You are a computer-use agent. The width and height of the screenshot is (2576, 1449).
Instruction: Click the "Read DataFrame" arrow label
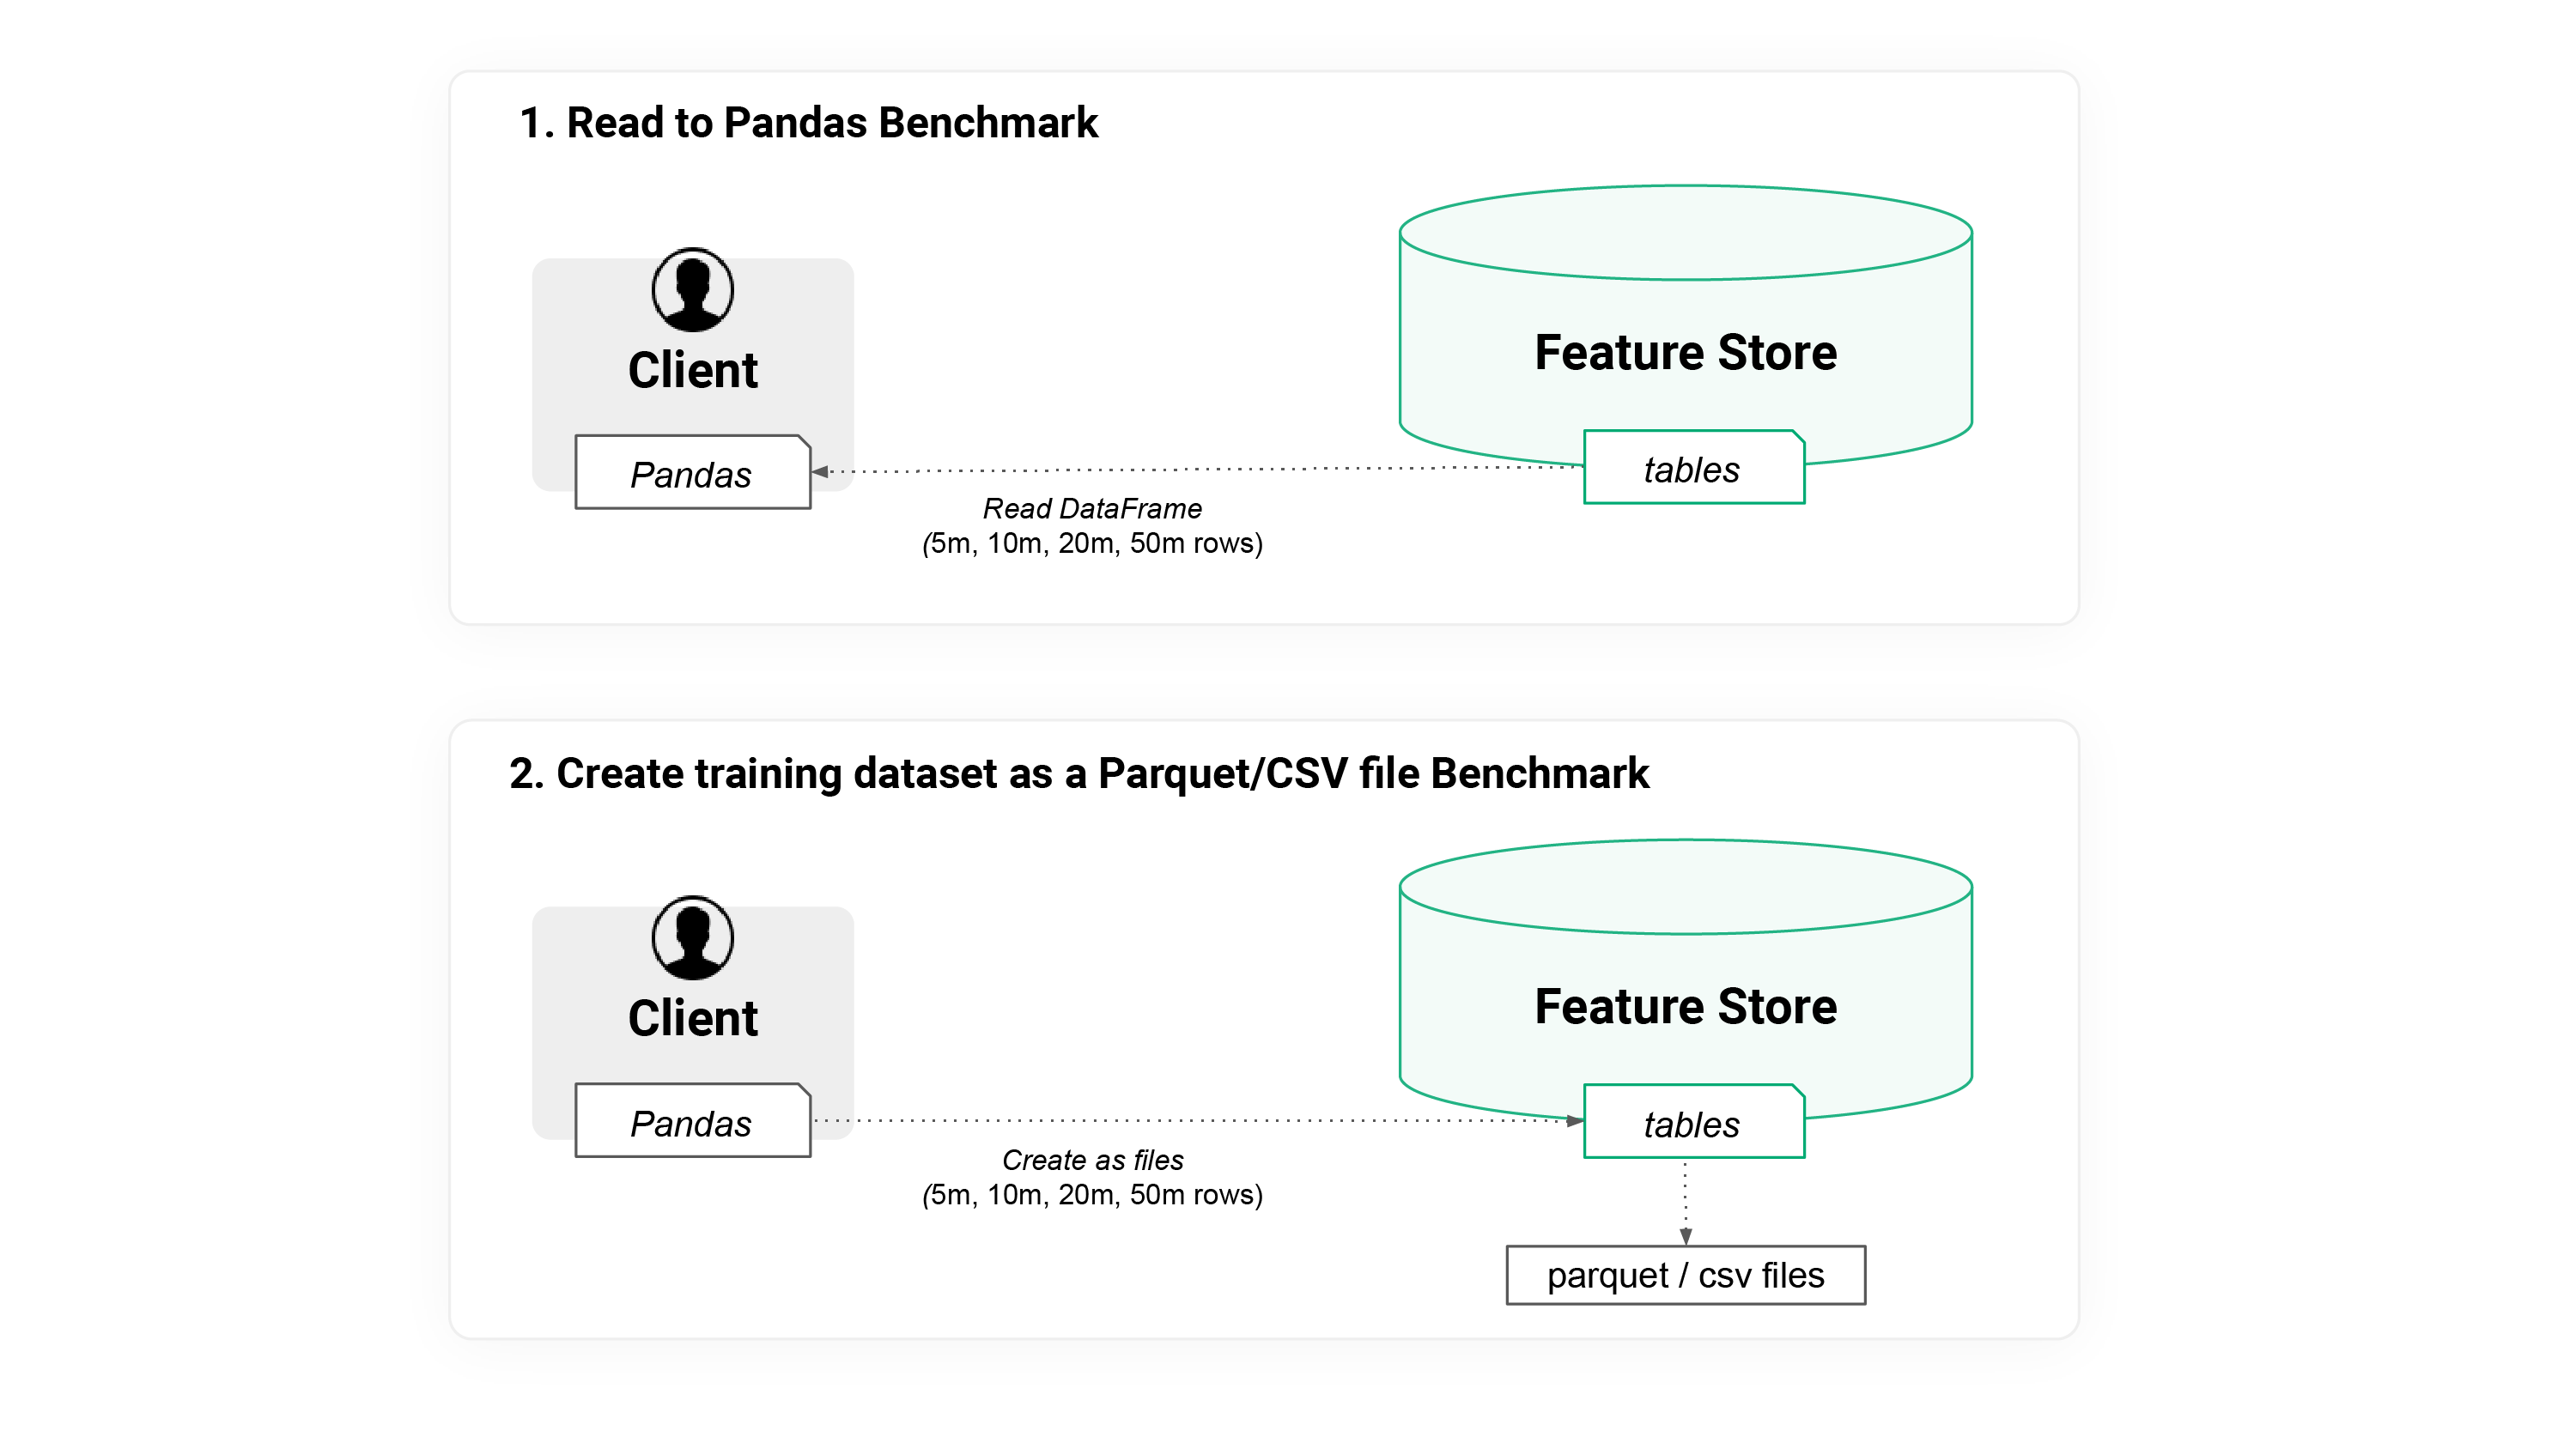click(1092, 508)
